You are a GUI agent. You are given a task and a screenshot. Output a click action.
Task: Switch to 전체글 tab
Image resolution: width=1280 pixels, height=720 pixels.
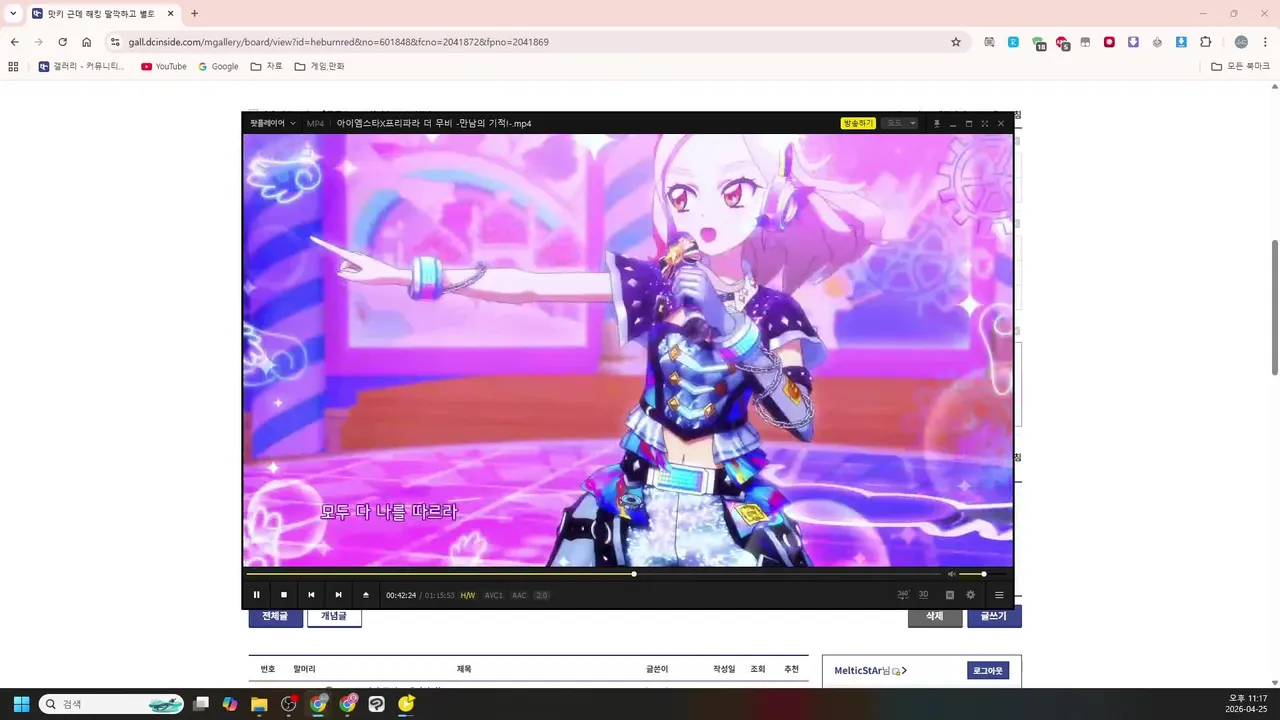pyautogui.click(x=275, y=617)
